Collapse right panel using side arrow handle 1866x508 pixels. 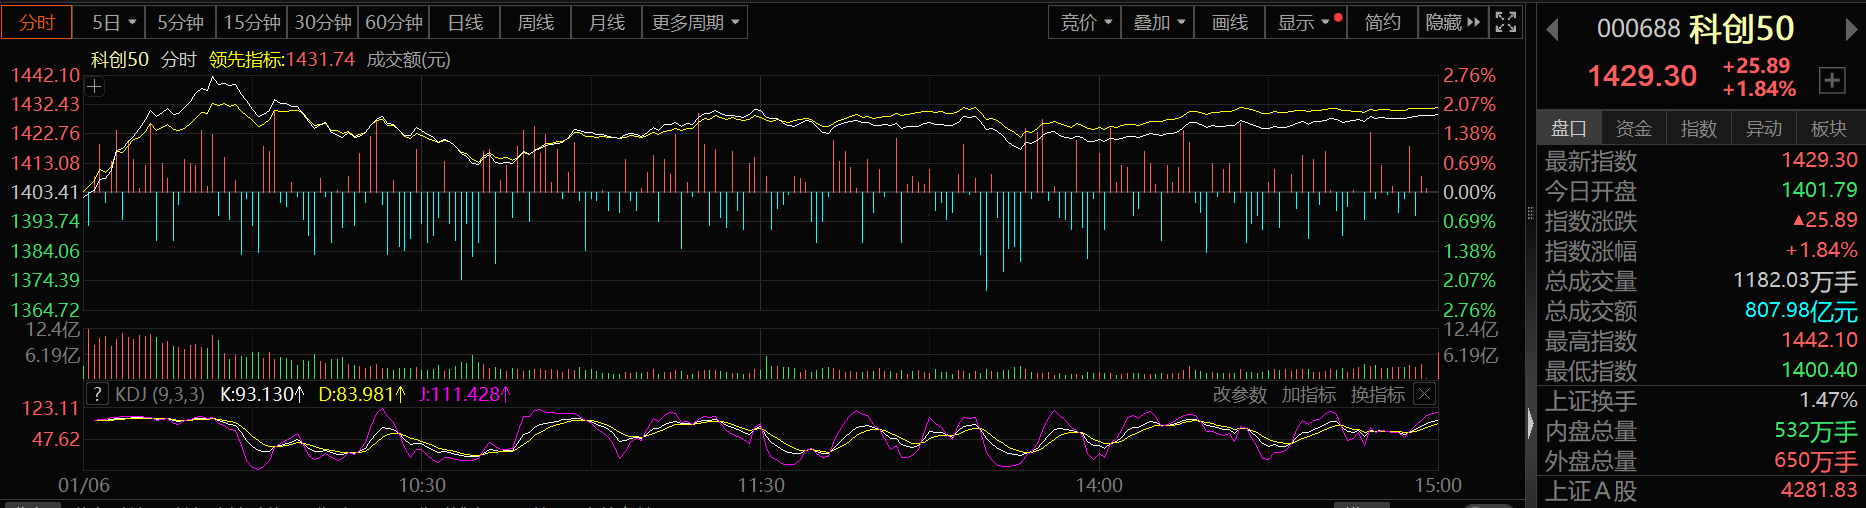point(1530,424)
